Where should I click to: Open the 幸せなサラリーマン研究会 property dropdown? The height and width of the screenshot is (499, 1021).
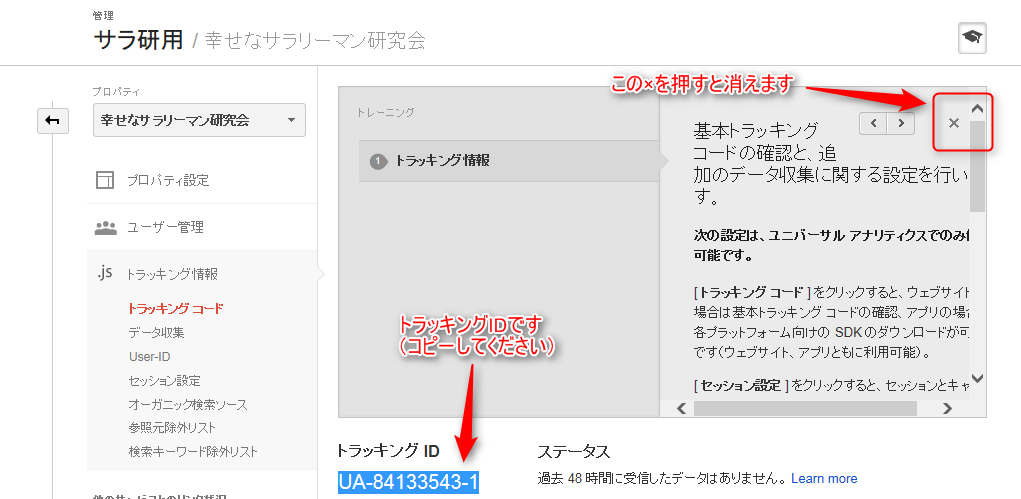(199, 121)
